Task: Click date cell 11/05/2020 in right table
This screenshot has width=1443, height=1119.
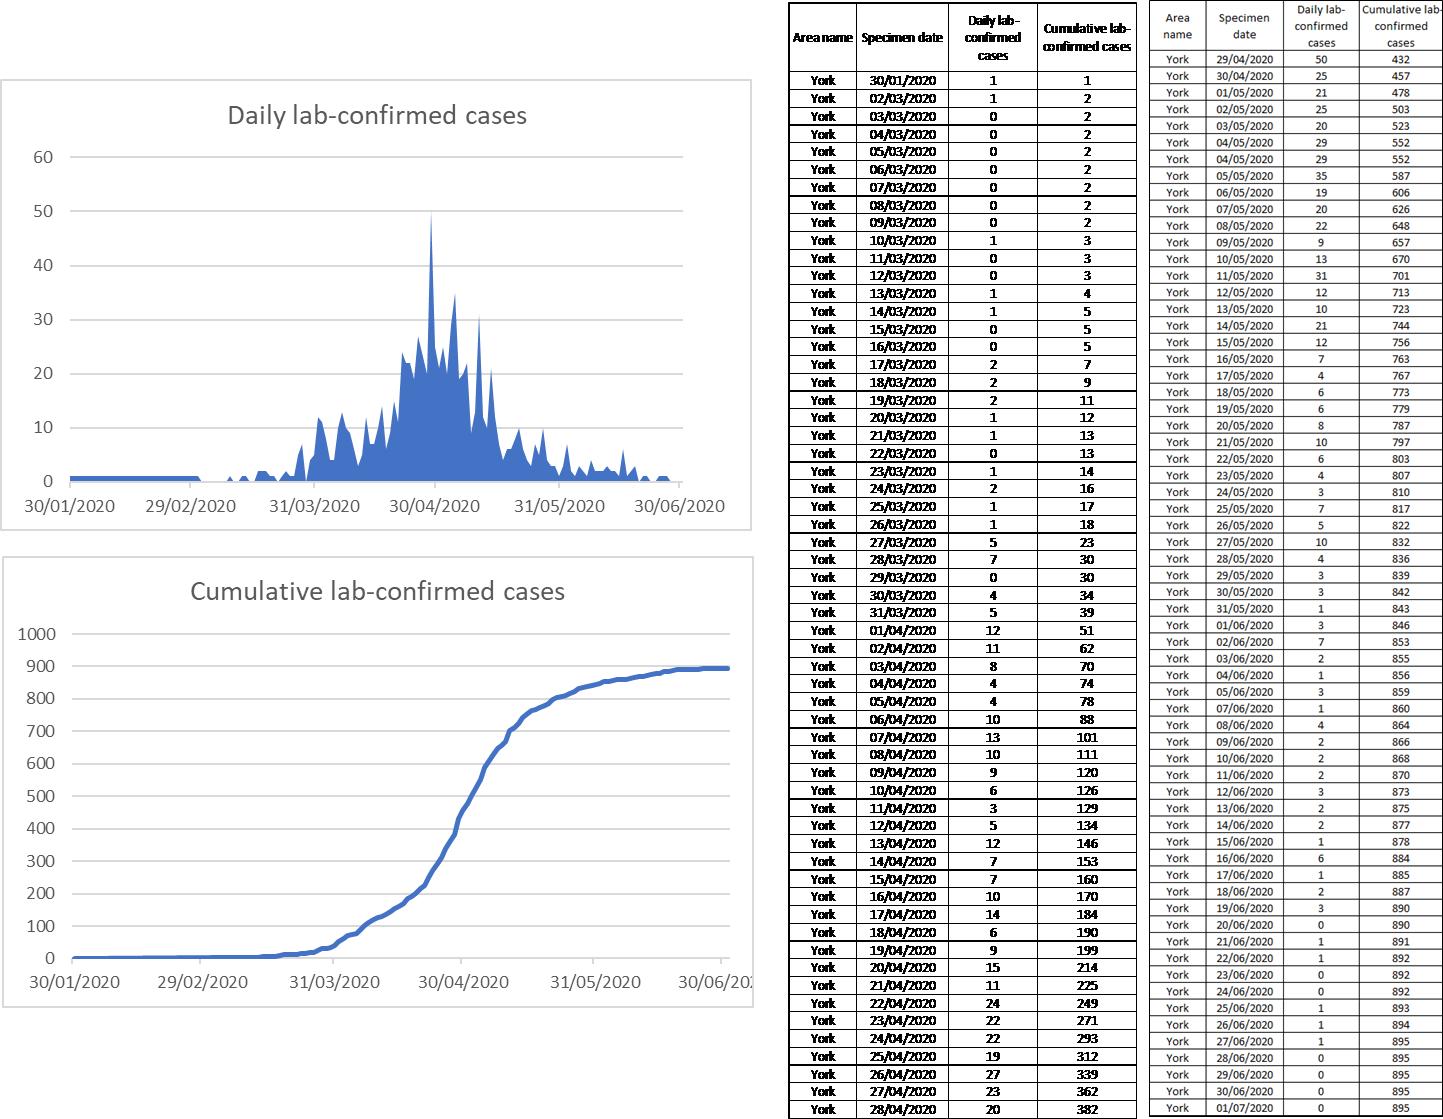Action: 1244,276
